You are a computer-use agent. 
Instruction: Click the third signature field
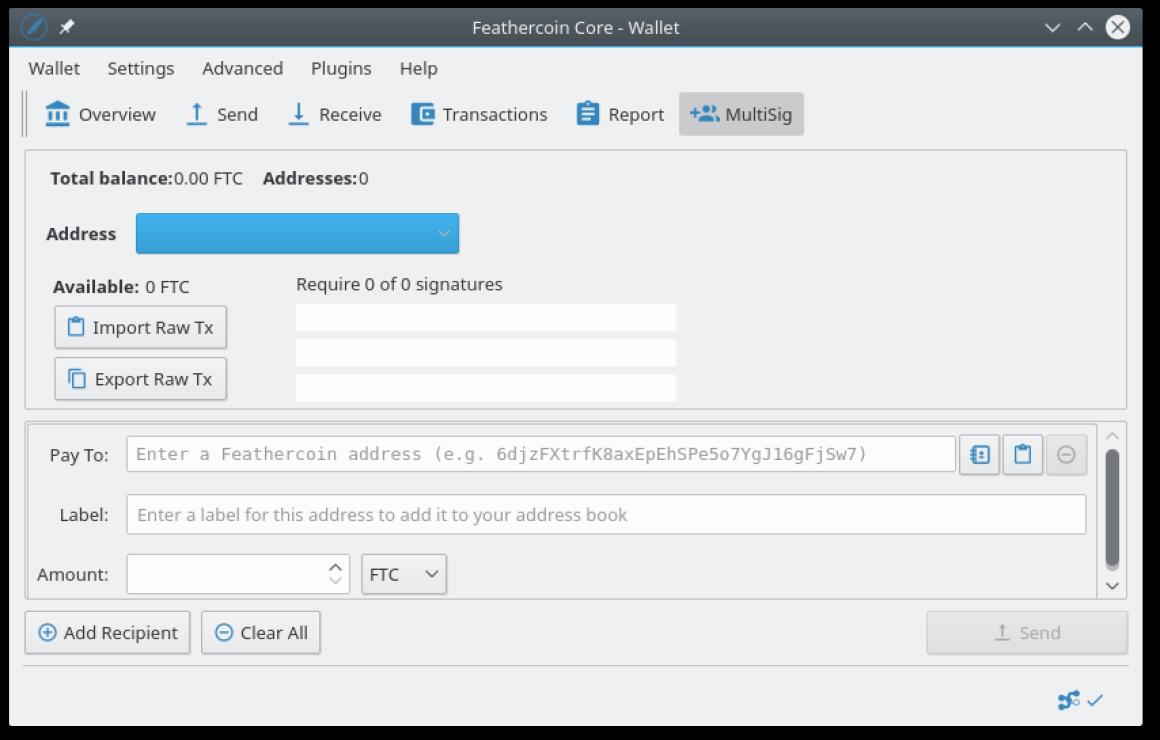pyautogui.click(x=486, y=388)
